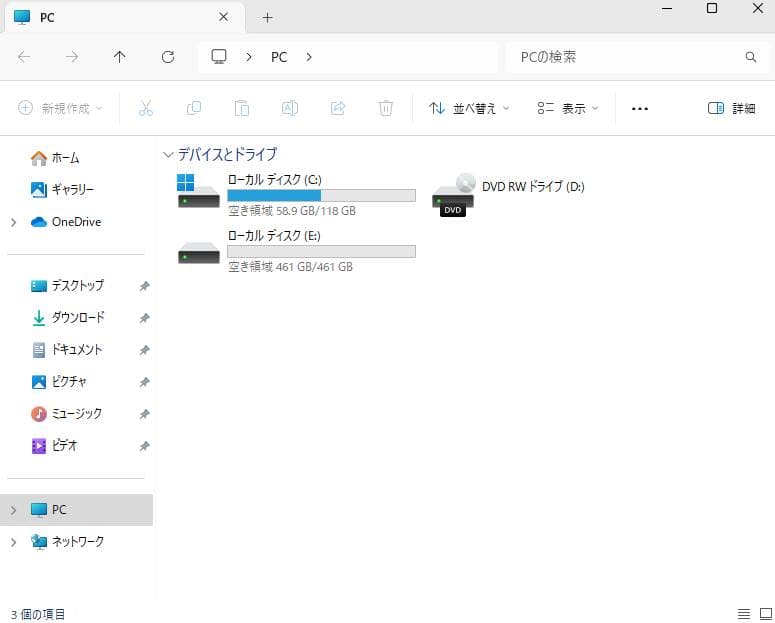775x623 pixels.
Task: Open the 新規作成 dropdown
Action: click(60, 108)
